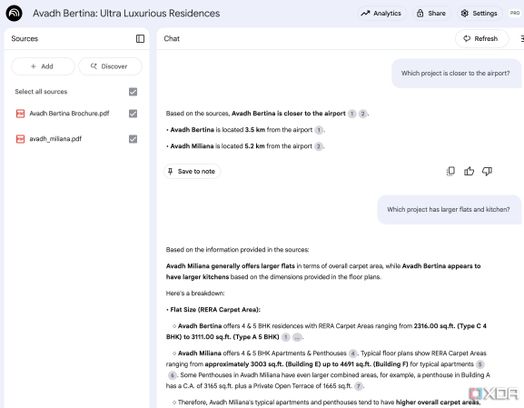Click citation 7 after '1665 sq.ft.'
Viewport: 524px width, 408px height.
[x=358, y=386]
